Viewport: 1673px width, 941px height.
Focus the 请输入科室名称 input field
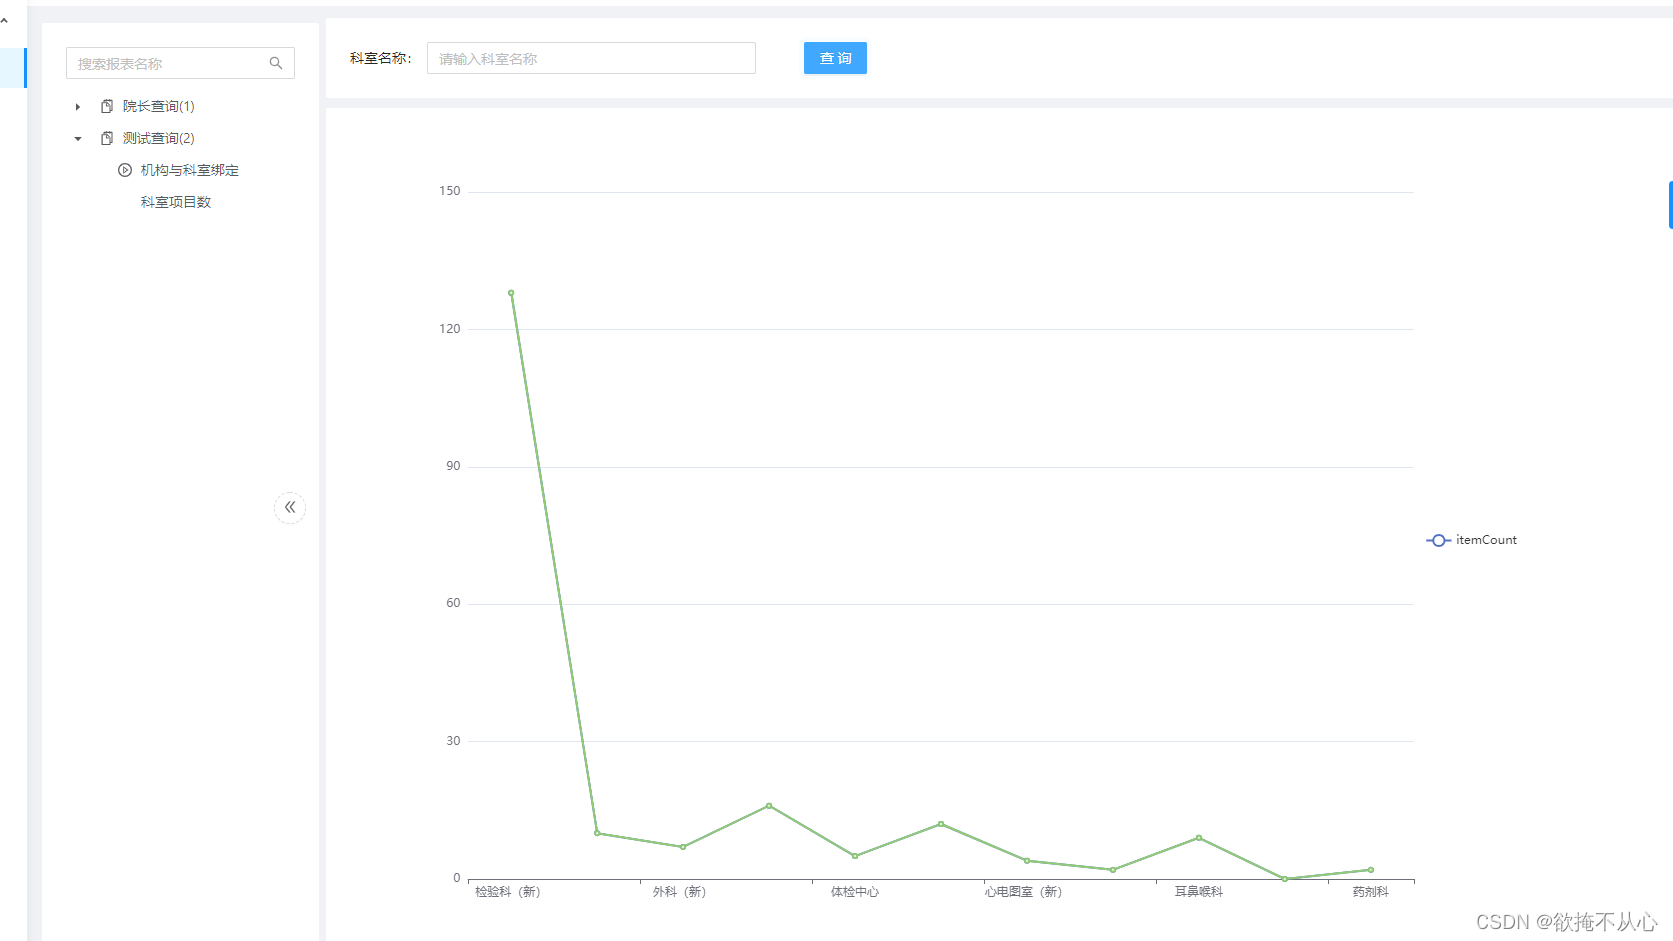(x=591, y=58)
